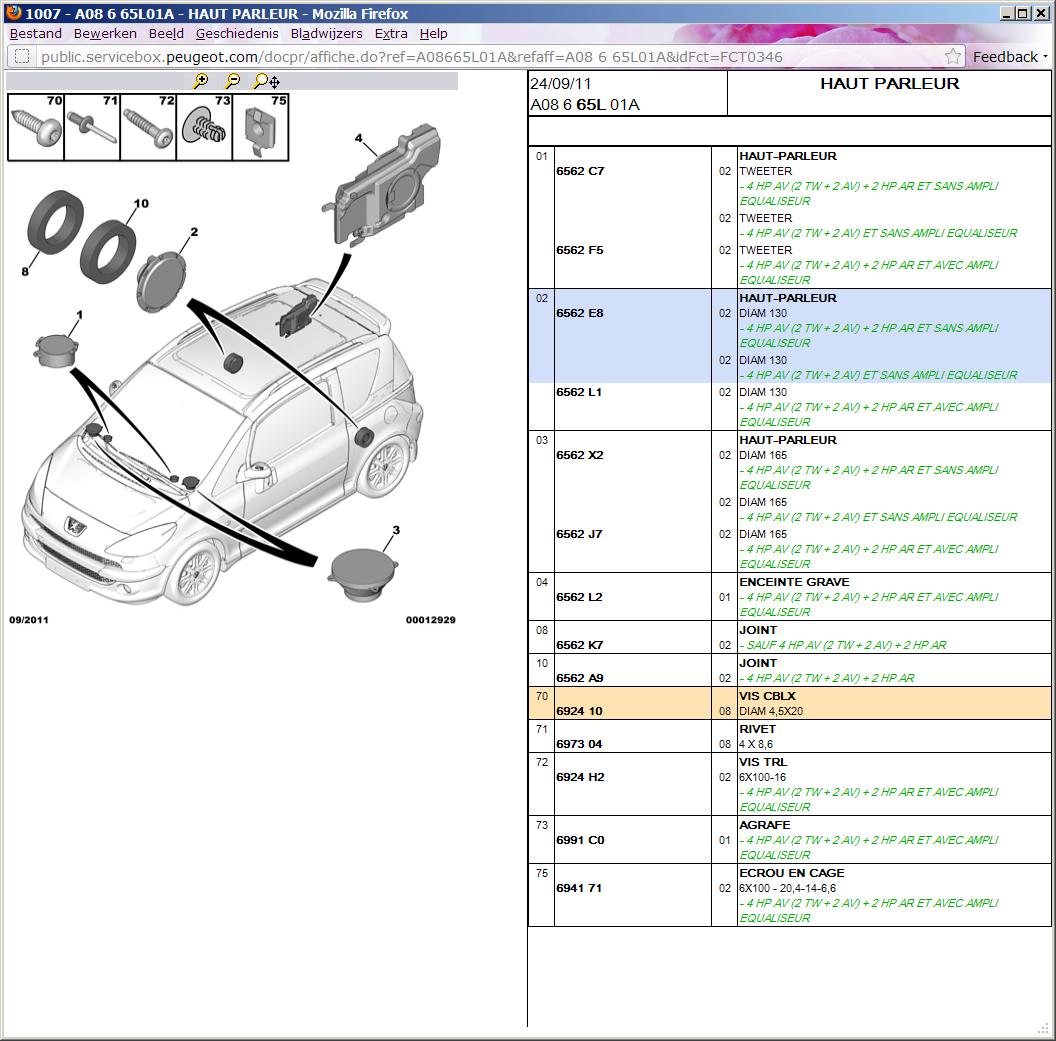This screenshot has height=1041, width=1056.
Task: Click the page identity icon in address bar
Action: click(22, 57)
